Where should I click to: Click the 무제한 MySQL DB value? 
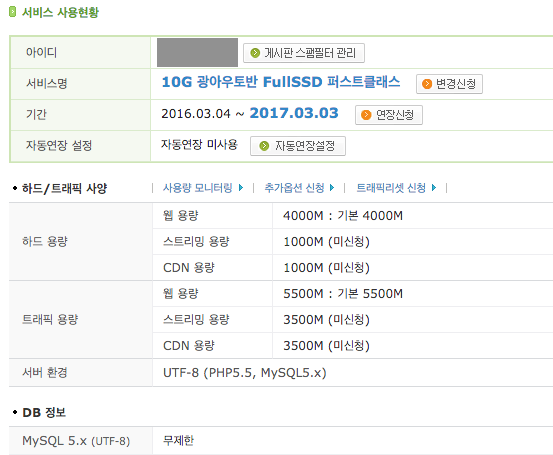point(178,441)
